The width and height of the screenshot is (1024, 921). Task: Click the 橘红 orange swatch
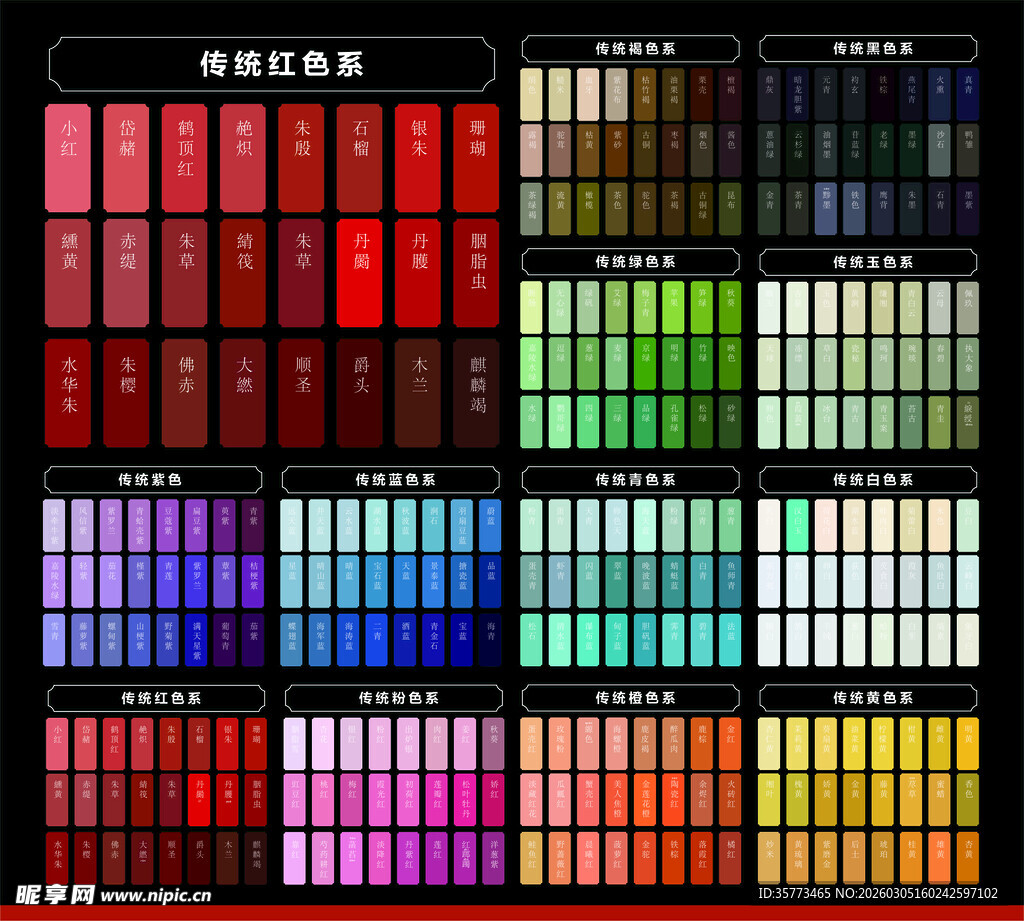click(x=730, y=856)
